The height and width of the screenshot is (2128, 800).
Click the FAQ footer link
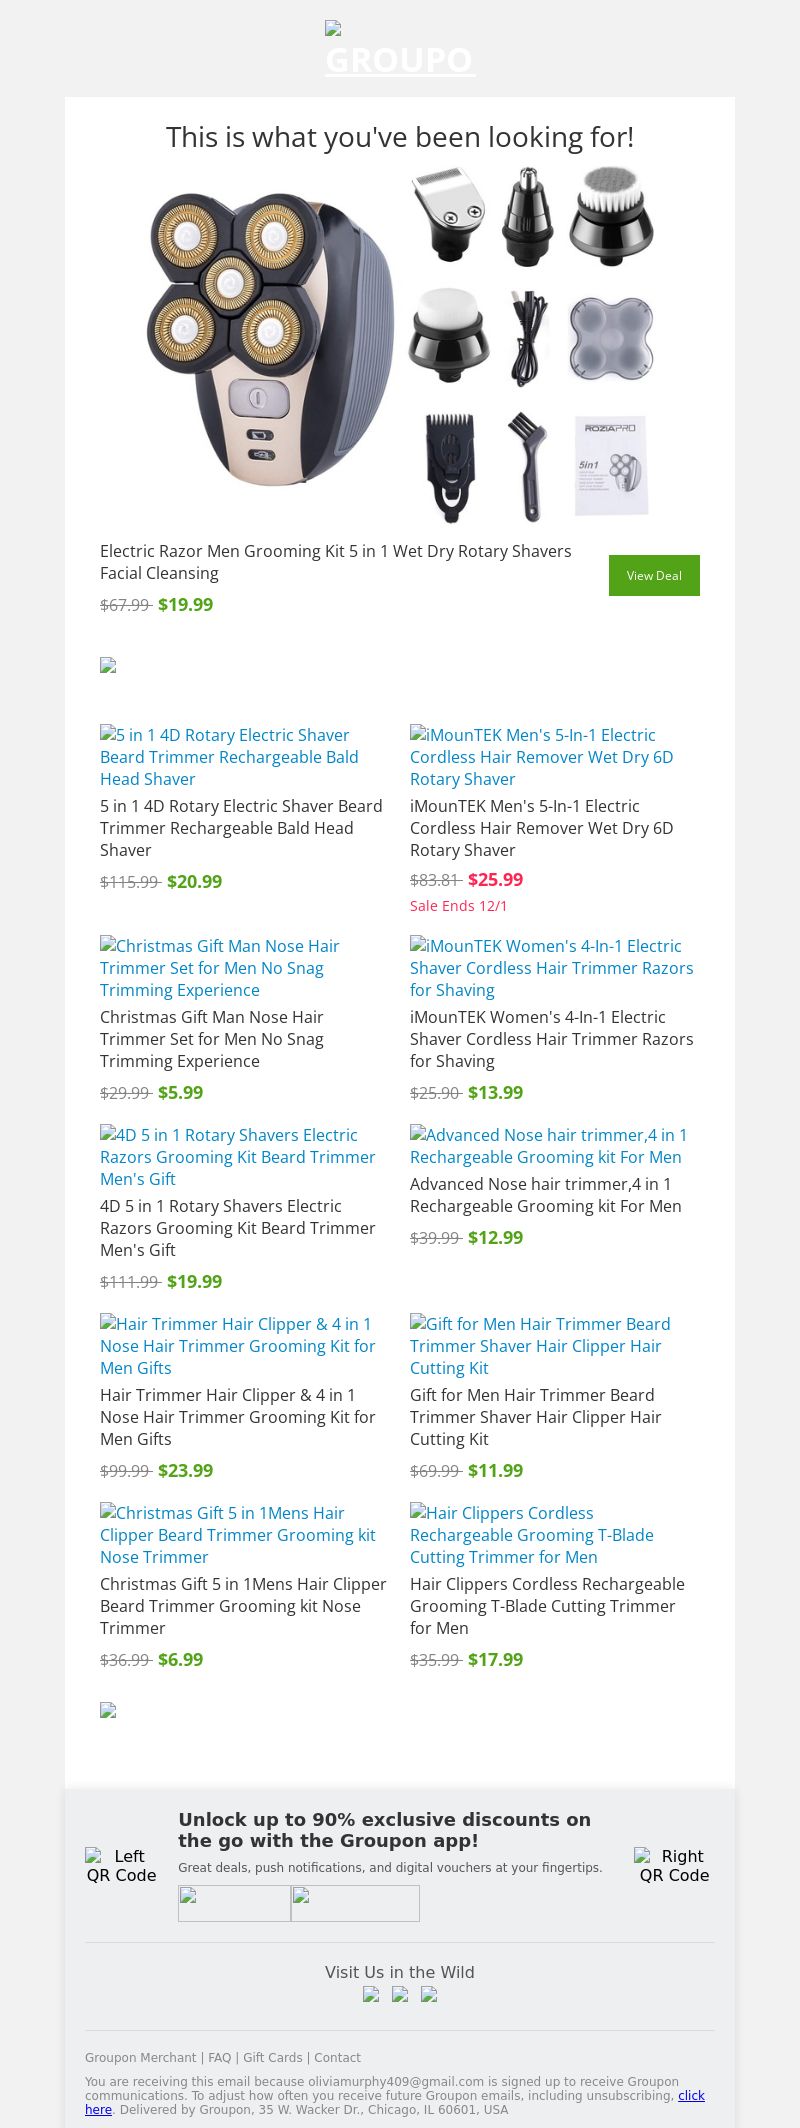(x=219, y=2057)
